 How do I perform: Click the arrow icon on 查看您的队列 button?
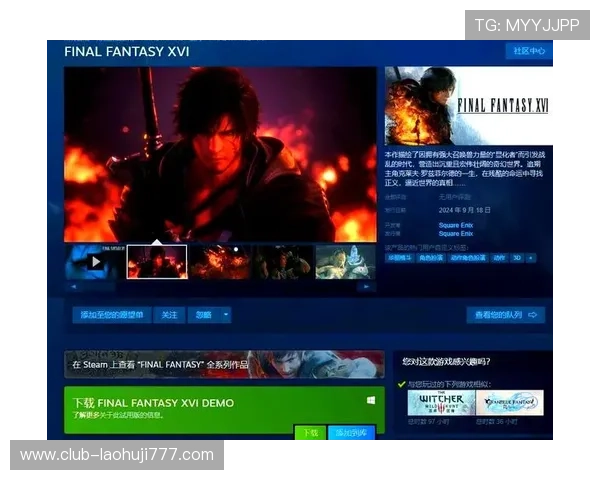pyautogui.click(x=533, y=315)
